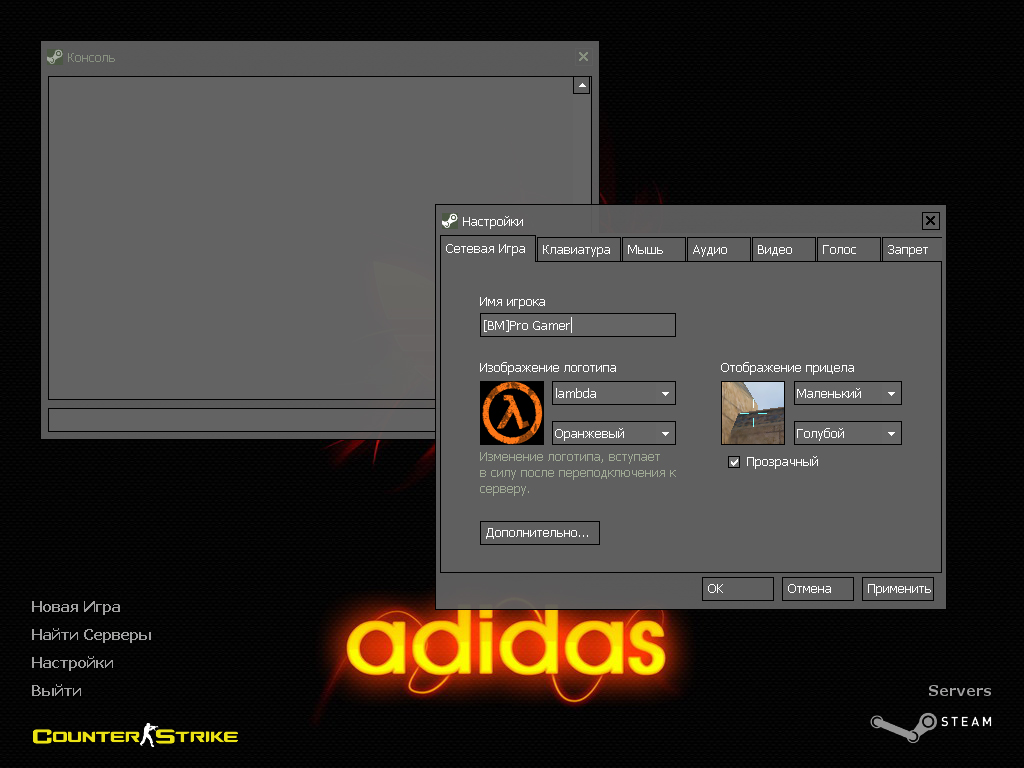The height and width of the screenshot is (768, 1024).
Task: Click the Имя игрока name input field
Action: [x=577, y=325]
